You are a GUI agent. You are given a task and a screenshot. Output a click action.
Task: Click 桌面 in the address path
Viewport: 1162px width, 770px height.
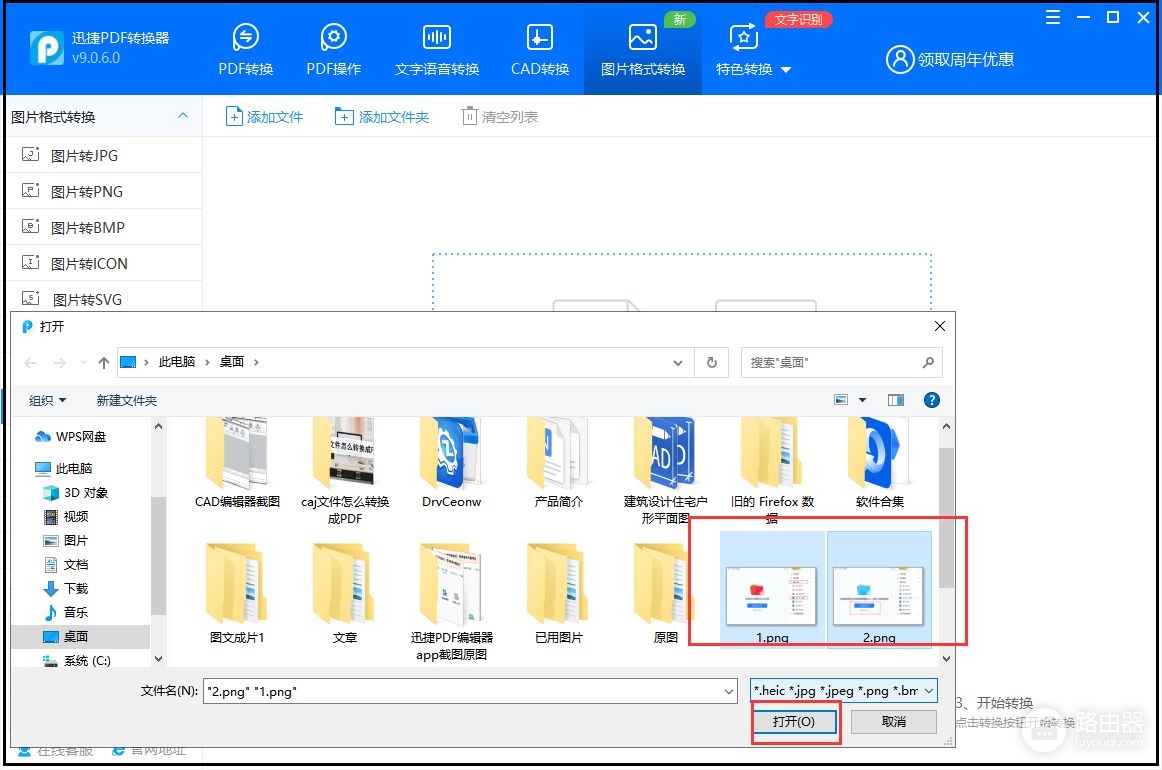(231, 362)
